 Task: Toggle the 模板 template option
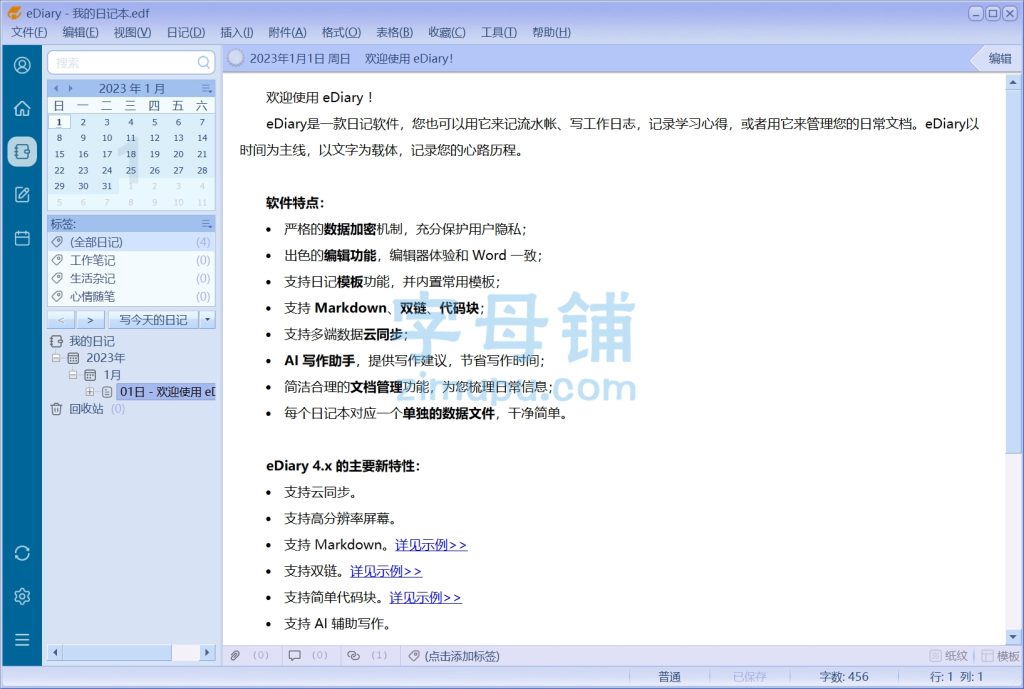[x=1000, y=656]
